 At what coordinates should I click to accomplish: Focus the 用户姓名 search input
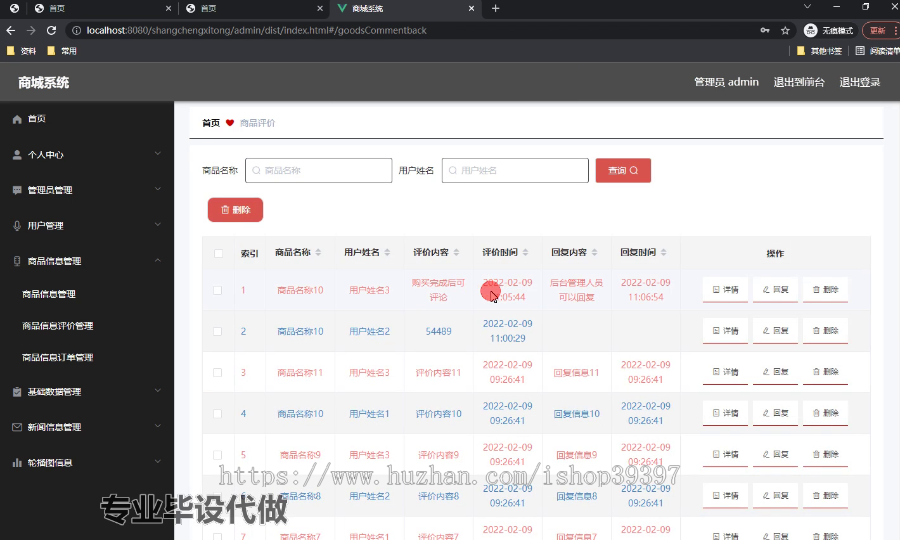pyautogui.click(x=515, y=170)
